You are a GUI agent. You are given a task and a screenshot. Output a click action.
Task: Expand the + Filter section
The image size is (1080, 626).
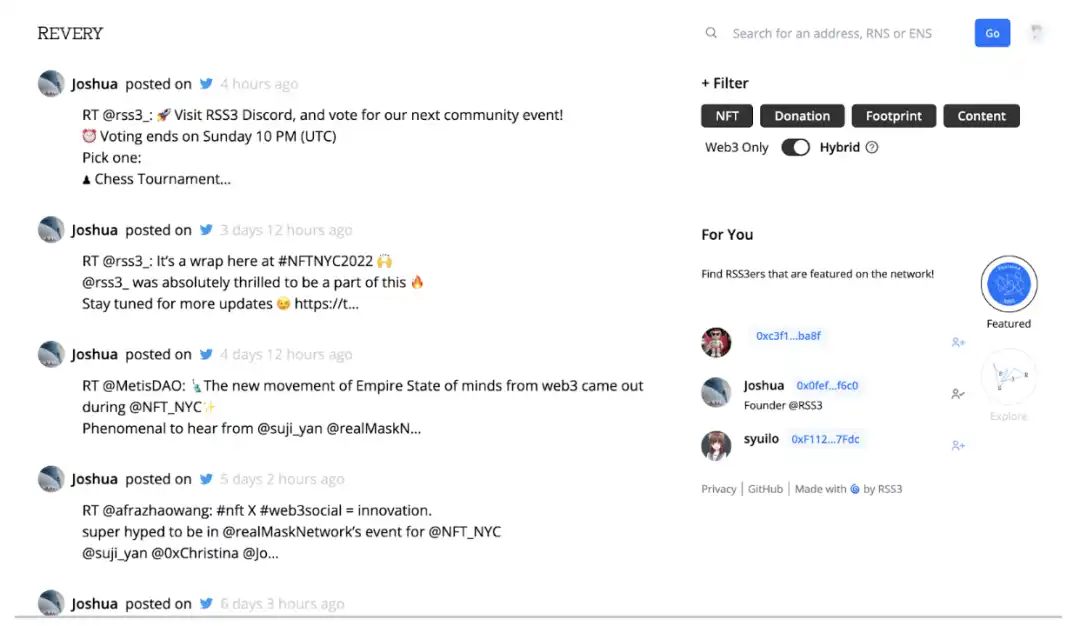coord(725,83)
